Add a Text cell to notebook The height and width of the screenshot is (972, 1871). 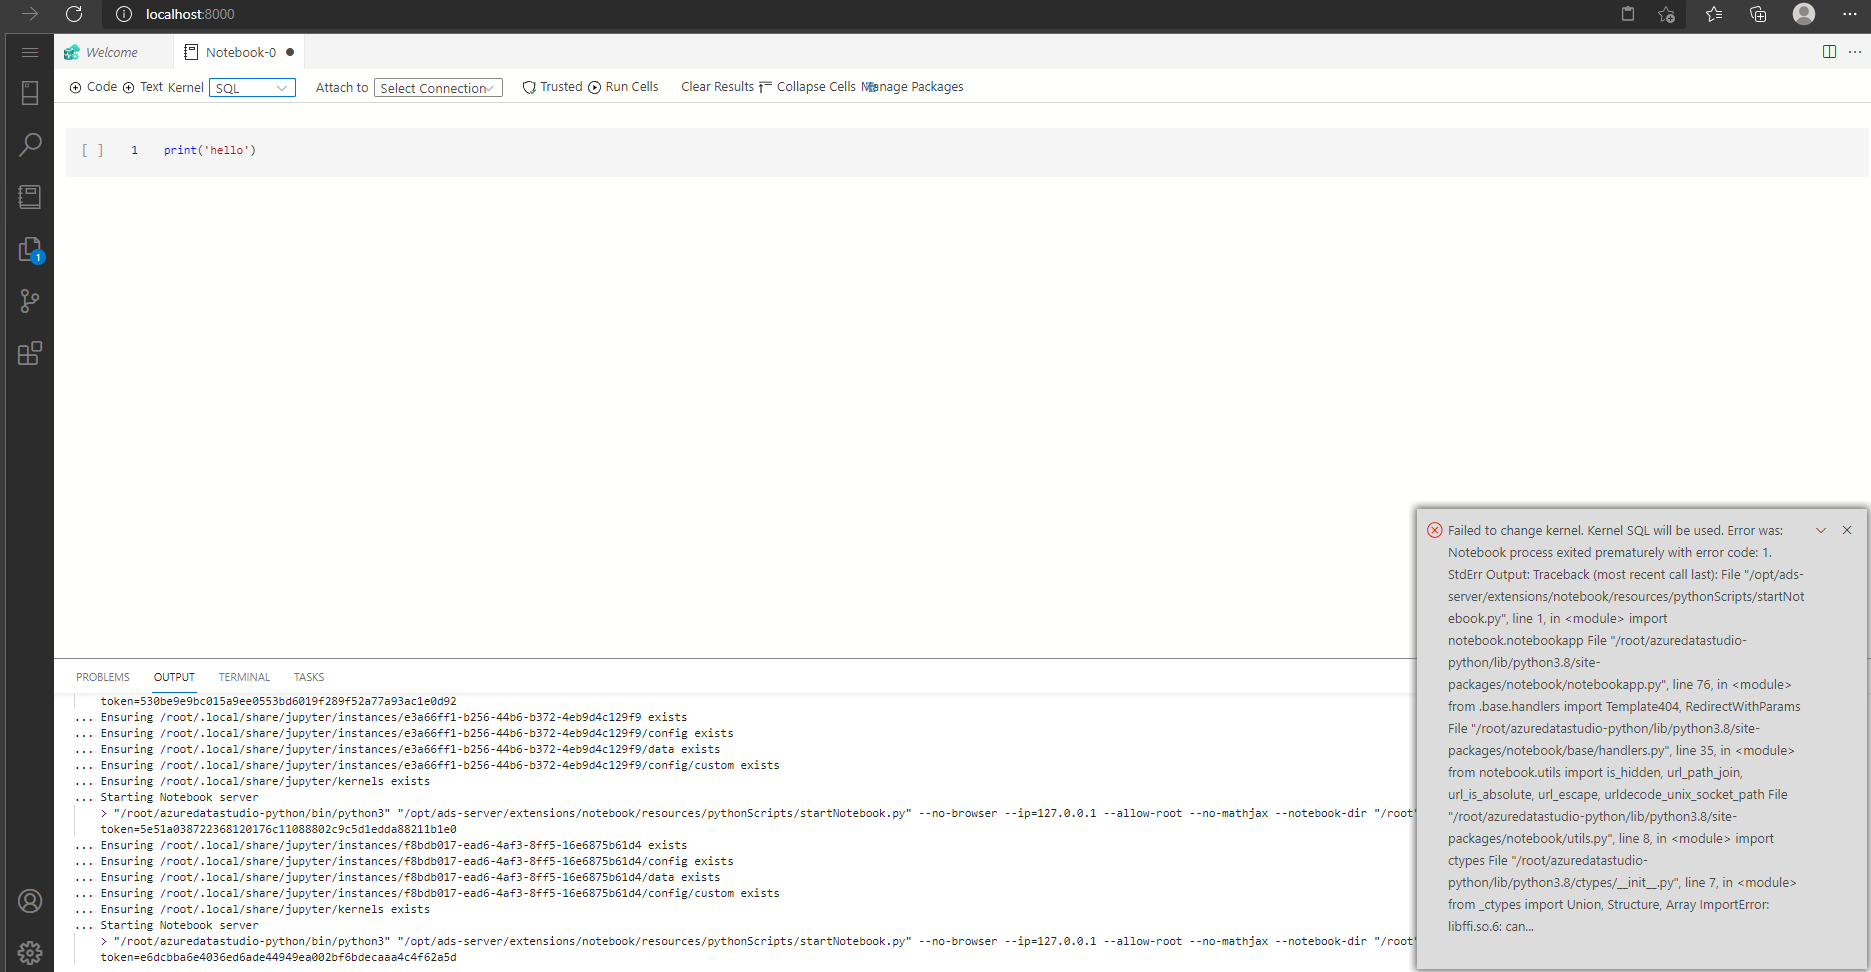click(143, 87)
